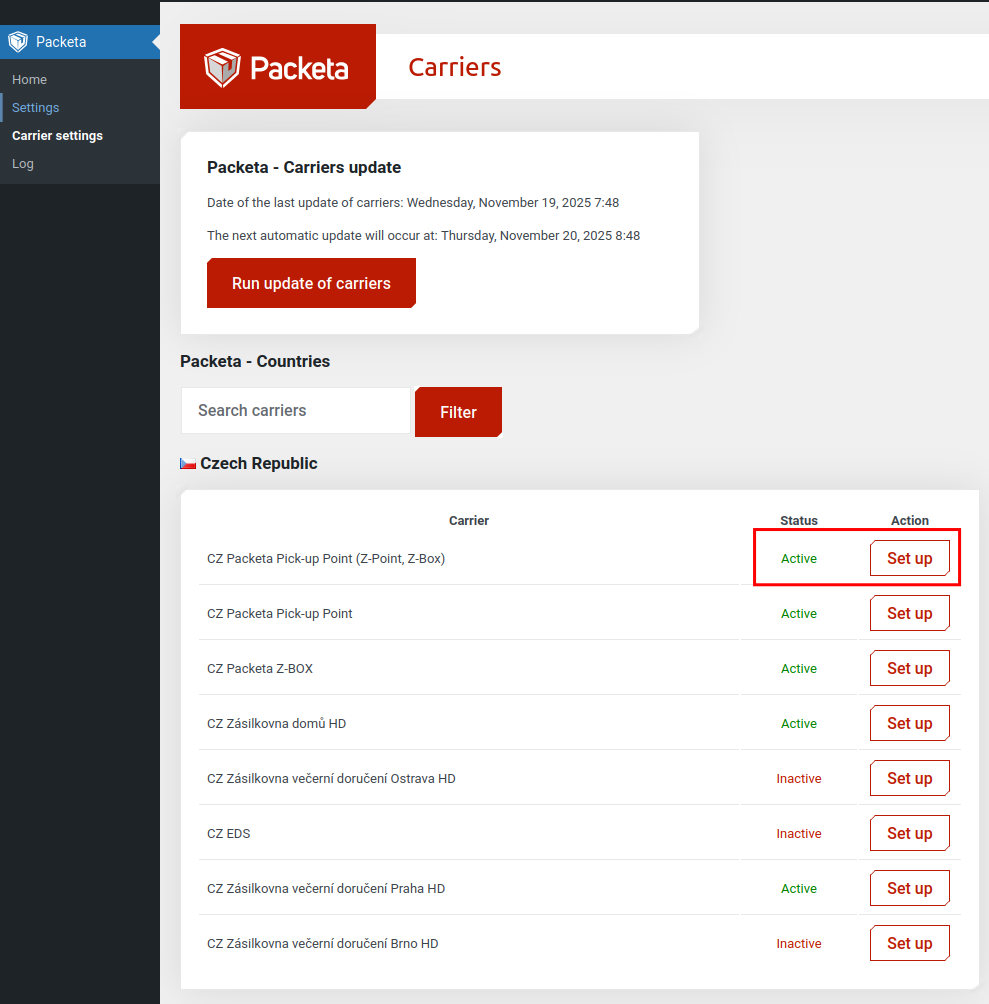Viewport: 989px width, 1004px height.
Task: Click the Carriers page heading
Action: 454,67
